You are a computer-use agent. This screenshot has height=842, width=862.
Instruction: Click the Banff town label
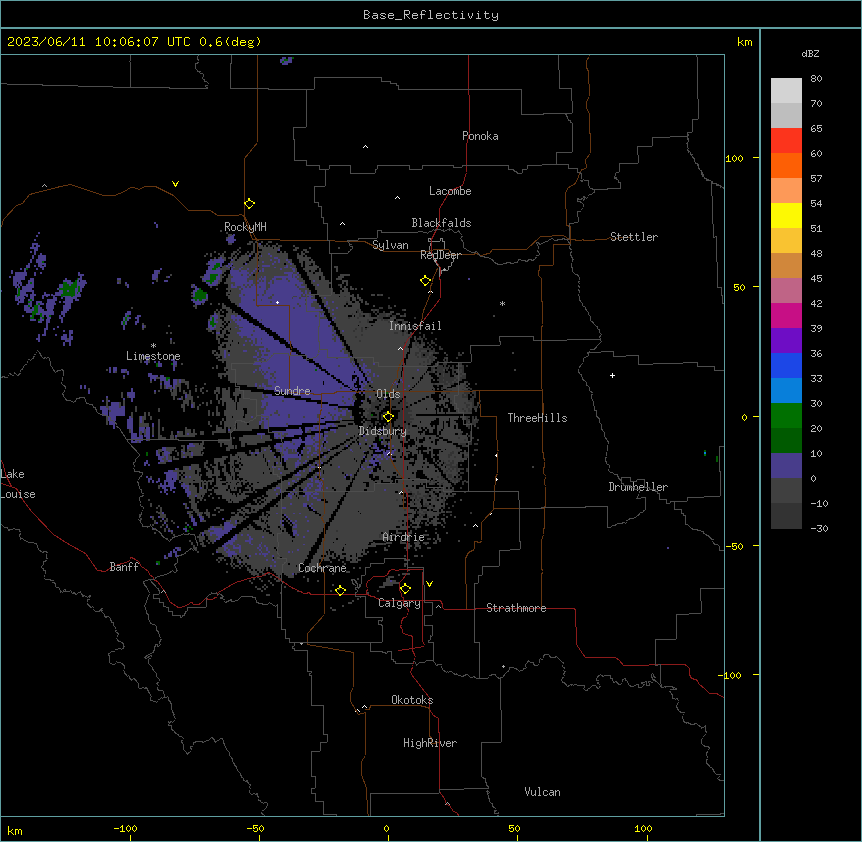coord(124,567)
